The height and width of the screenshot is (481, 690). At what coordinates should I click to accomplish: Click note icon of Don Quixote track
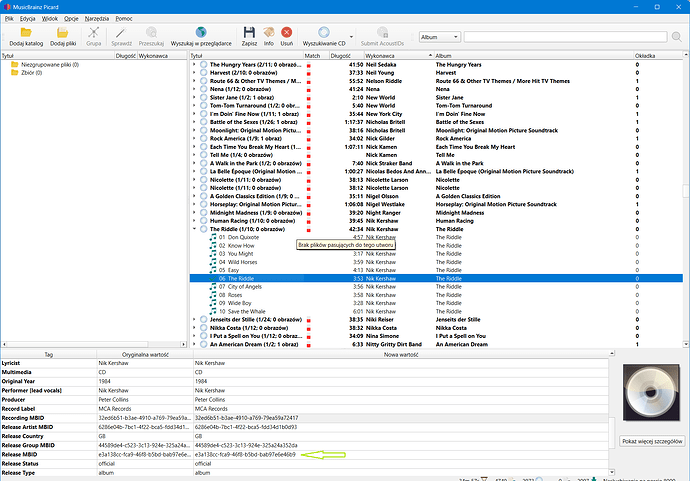click(213, 237)
